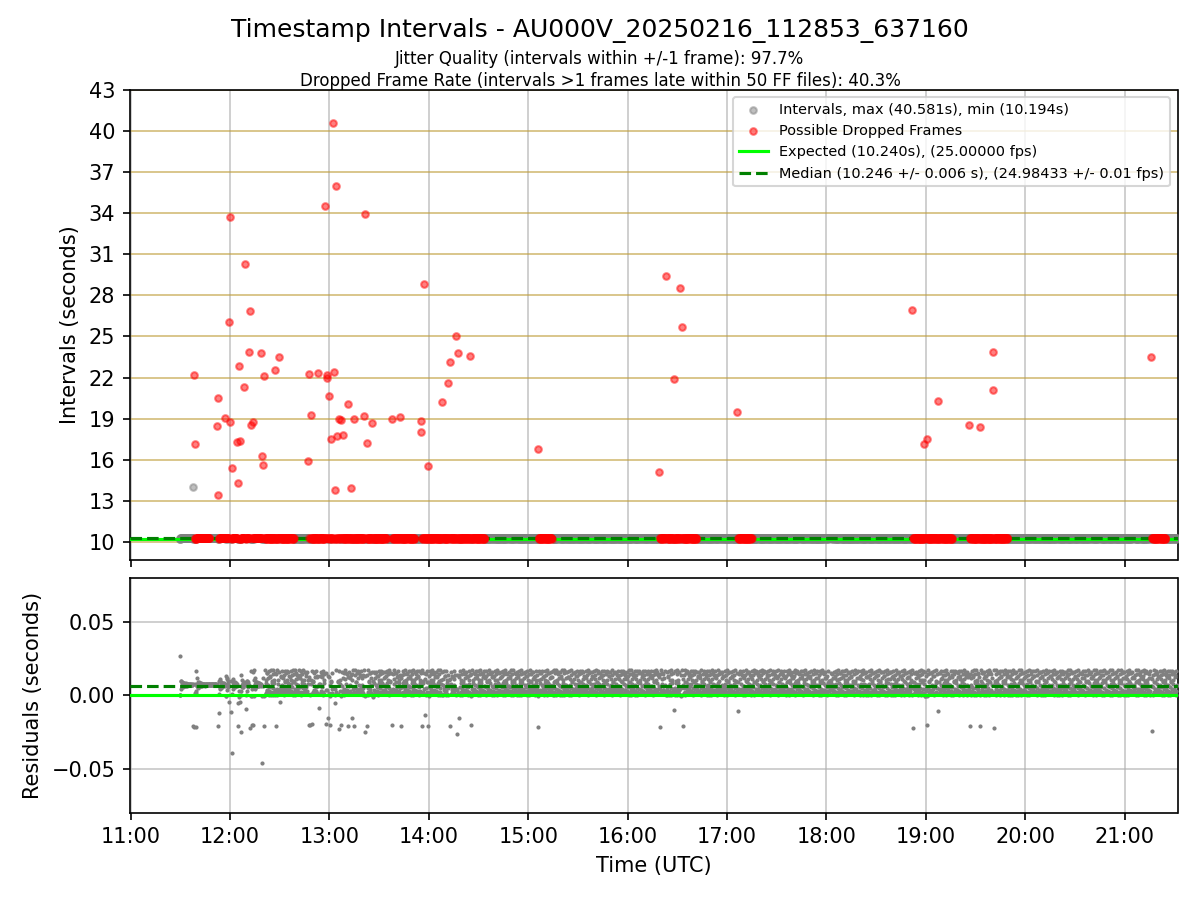Screen dimensions: 1200x900
Task: Click legend entry starting with "Median (10.246"
Action: (x=971, y=173)
